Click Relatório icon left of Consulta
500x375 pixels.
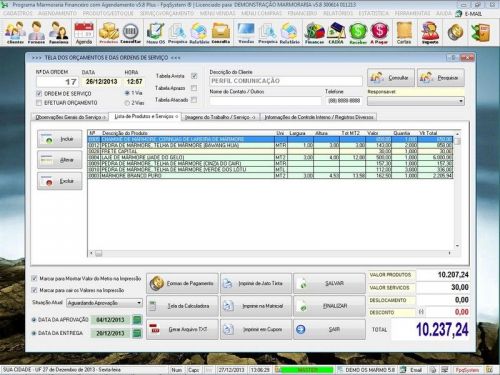tap(199, 32)
